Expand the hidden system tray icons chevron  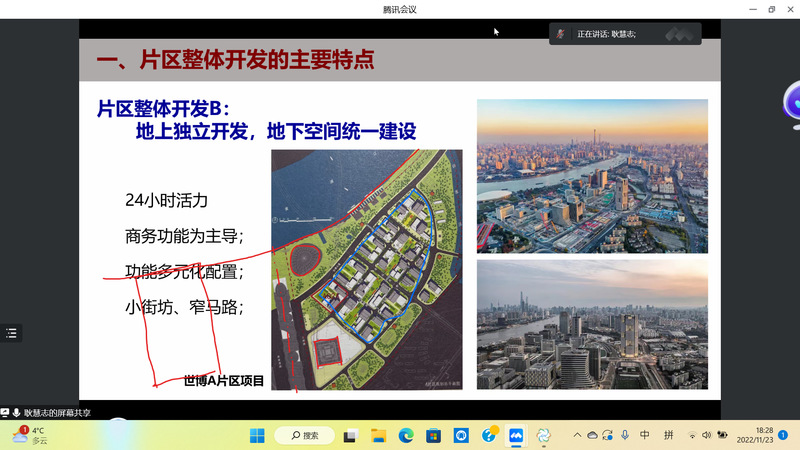576,435
